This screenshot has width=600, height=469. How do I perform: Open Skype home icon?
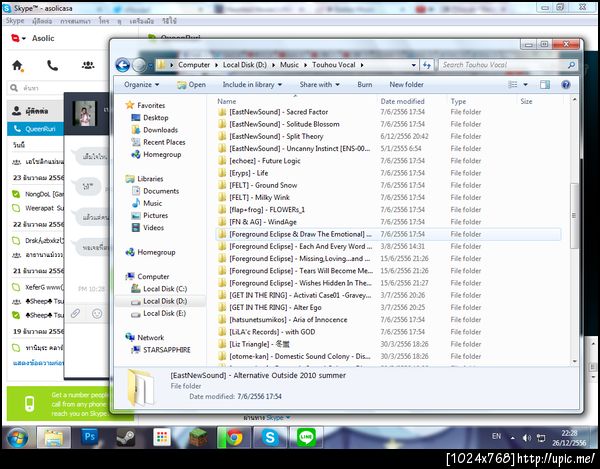[x=17, y=66]
